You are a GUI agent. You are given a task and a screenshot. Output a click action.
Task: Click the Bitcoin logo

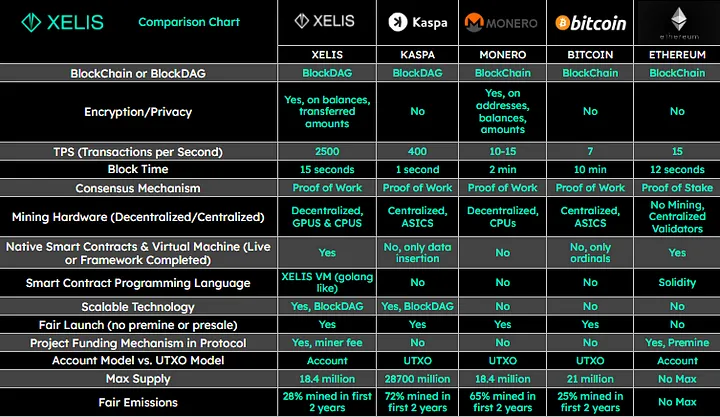coord(591,22)
